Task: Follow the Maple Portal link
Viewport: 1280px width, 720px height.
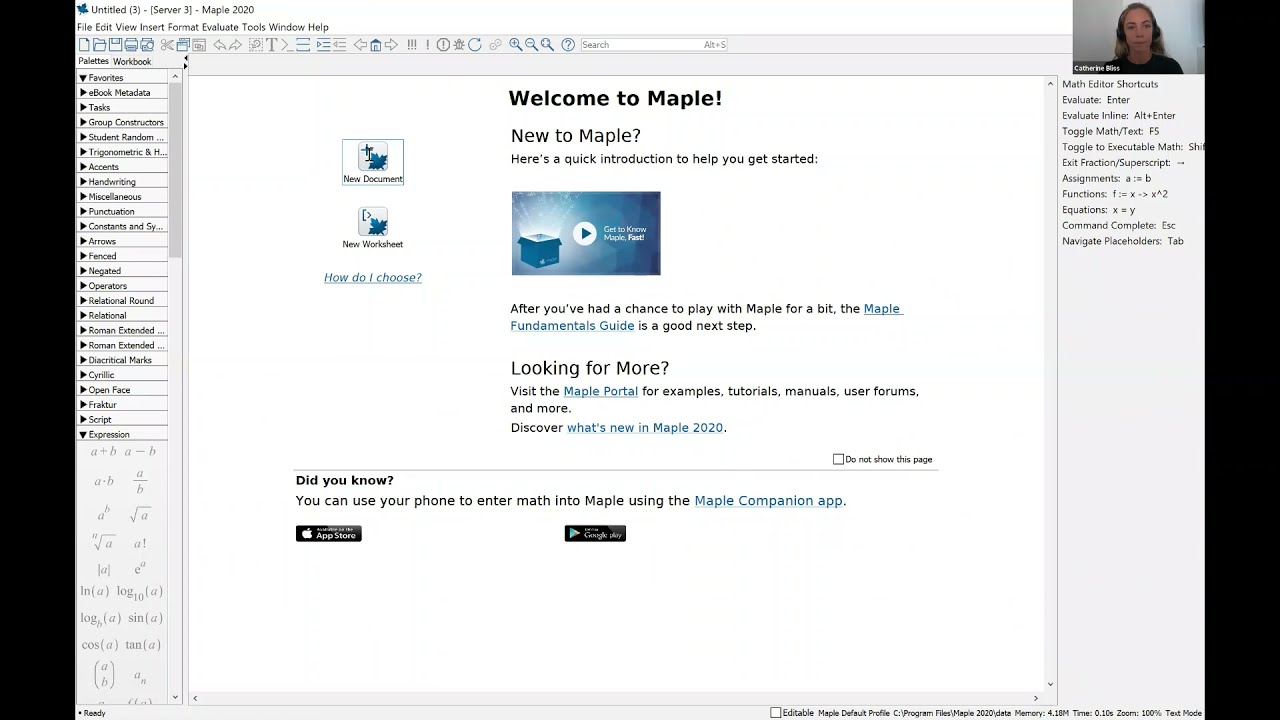Action: tap(600, 391)
